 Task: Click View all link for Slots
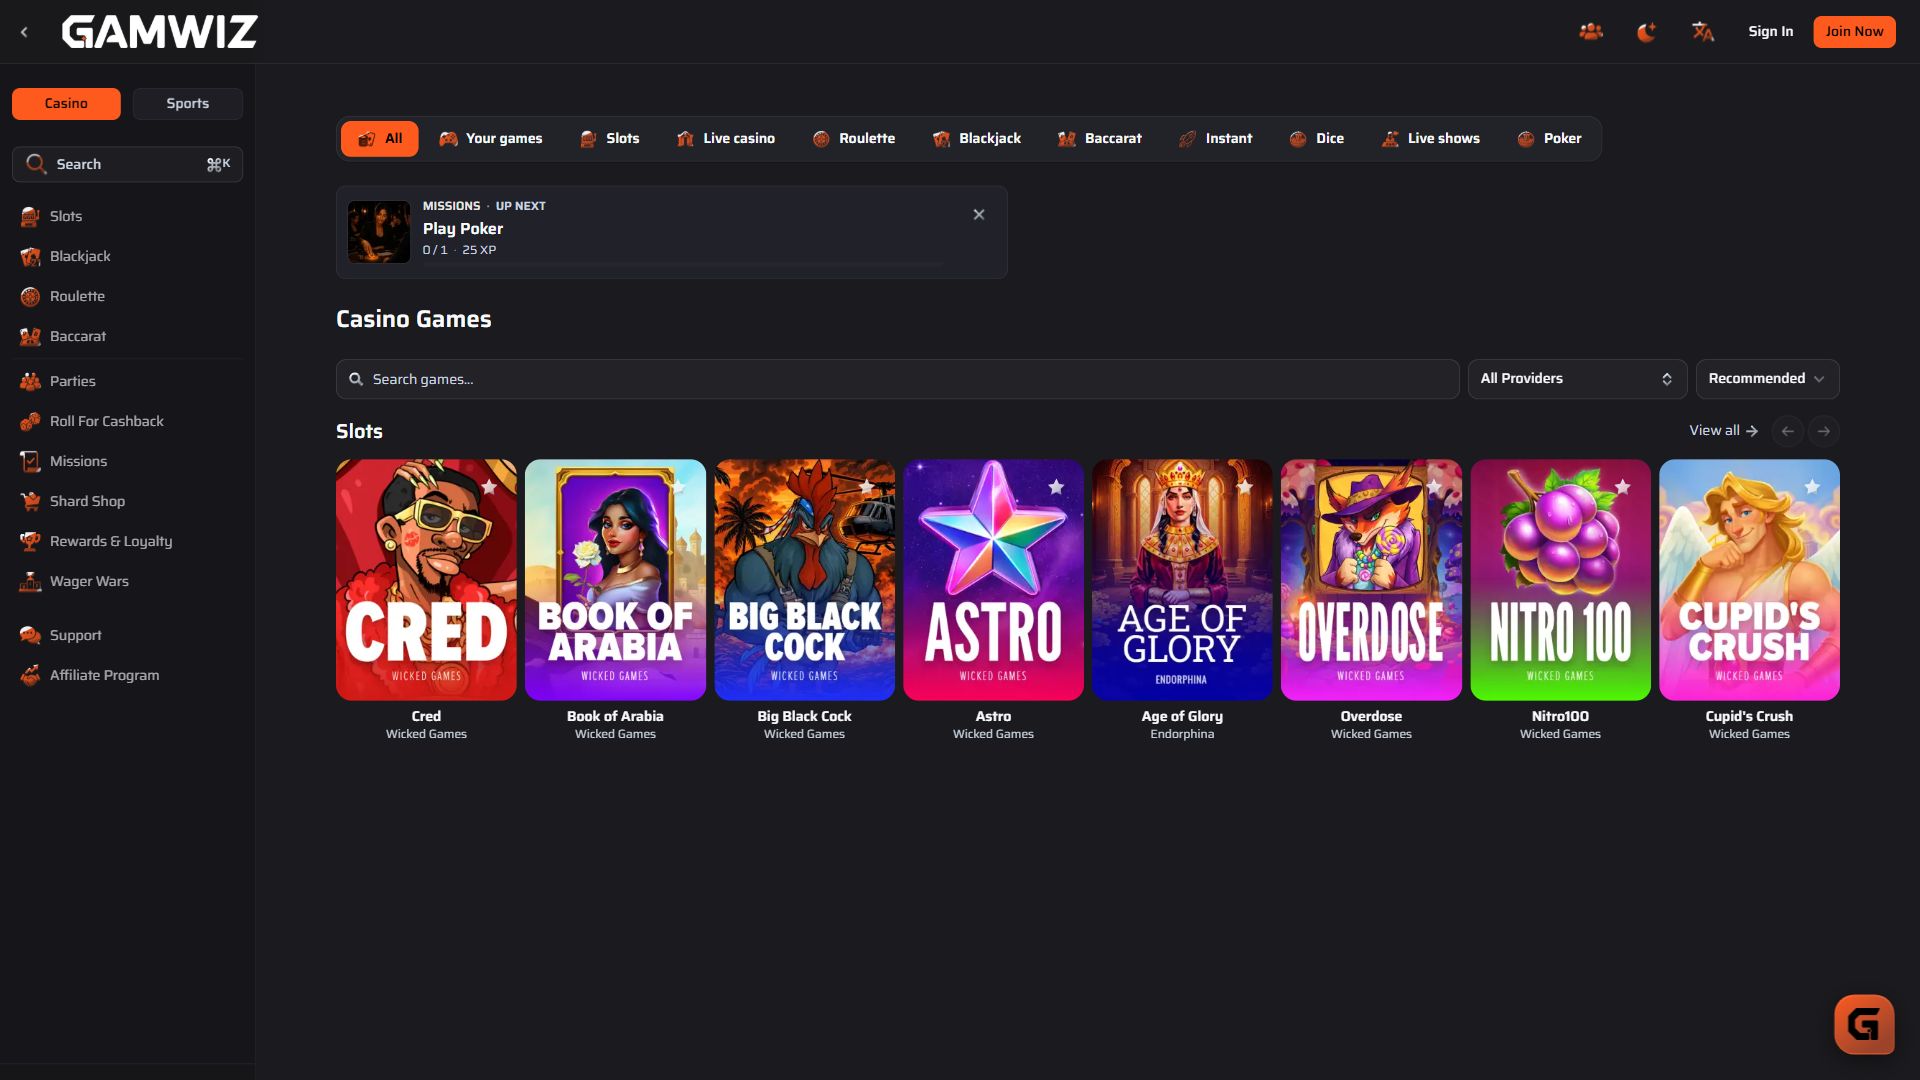pyautogui.click(x=1723, y=431)
